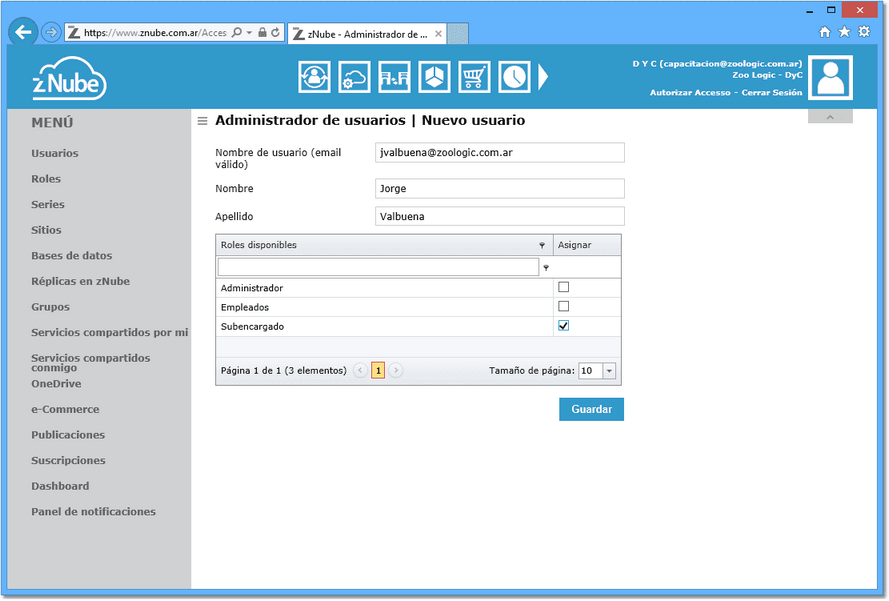
Task: Click the Cerrar Sesión link
Action: point(772,92)
